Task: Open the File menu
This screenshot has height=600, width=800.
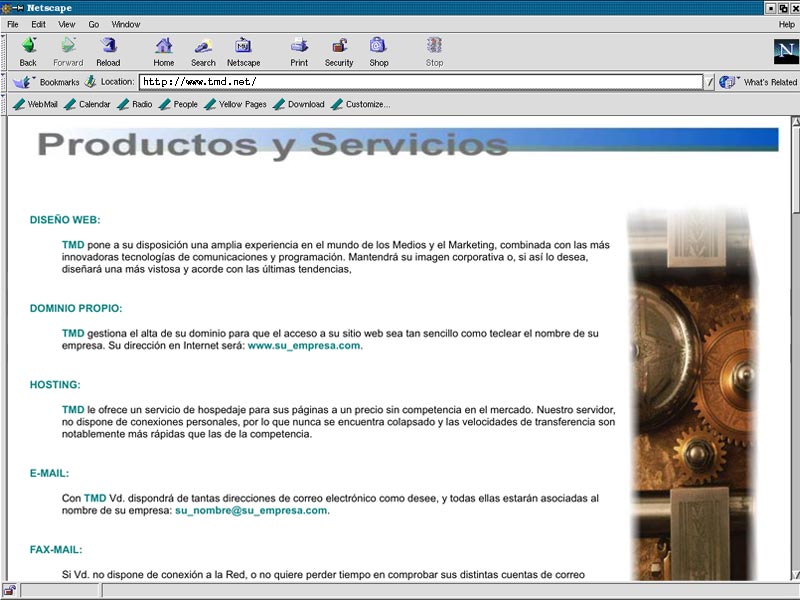Action: (x=13, y=24)
